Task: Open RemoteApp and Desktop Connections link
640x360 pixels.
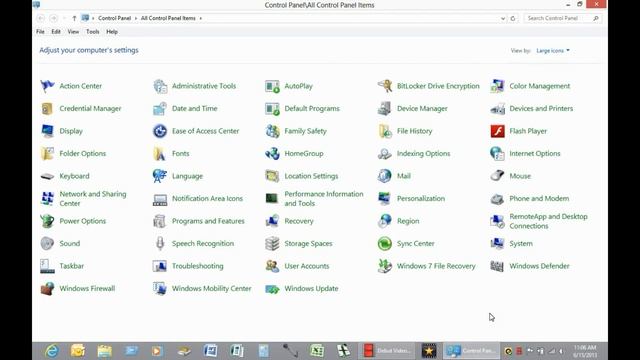Action: click(548, 221)
